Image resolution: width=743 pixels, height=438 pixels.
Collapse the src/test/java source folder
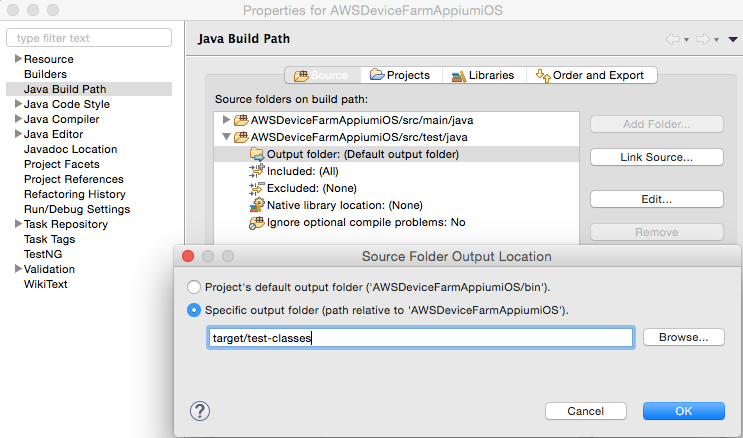coord(227,137)
